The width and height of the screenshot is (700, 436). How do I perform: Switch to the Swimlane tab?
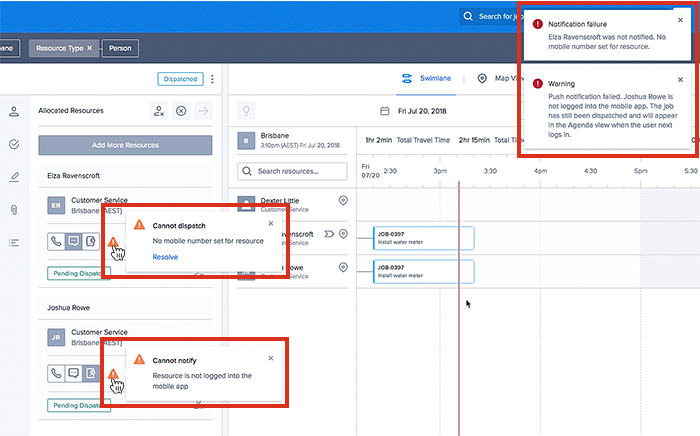point(427,78)
